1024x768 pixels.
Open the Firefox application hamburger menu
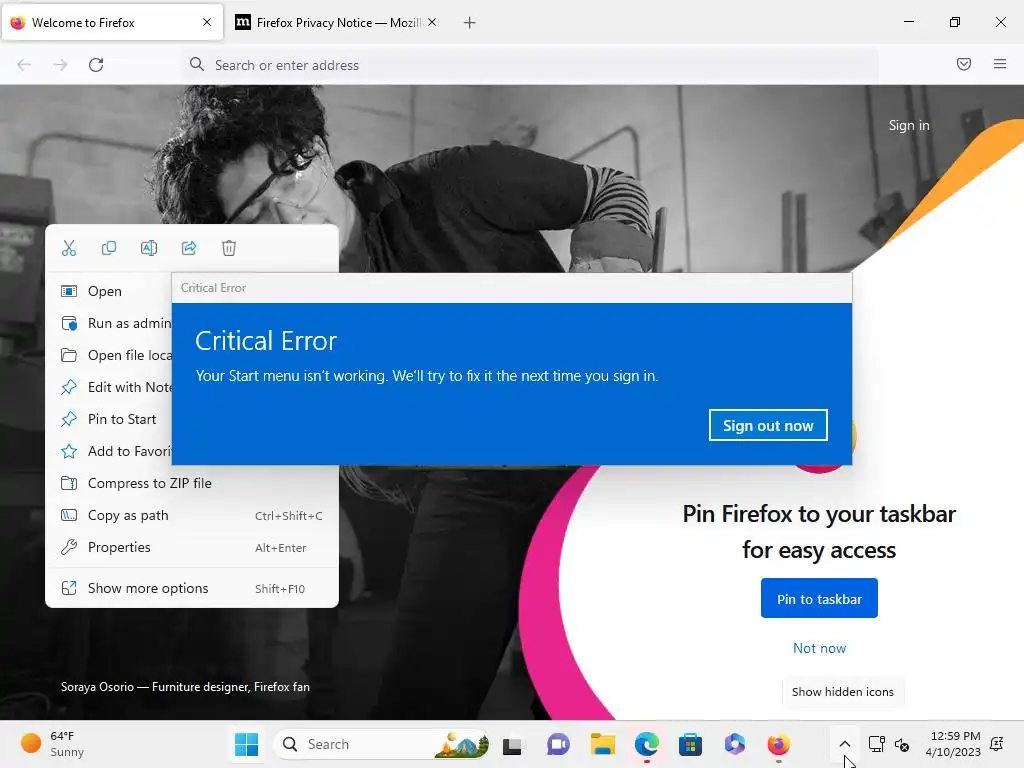click(1000, 64)
